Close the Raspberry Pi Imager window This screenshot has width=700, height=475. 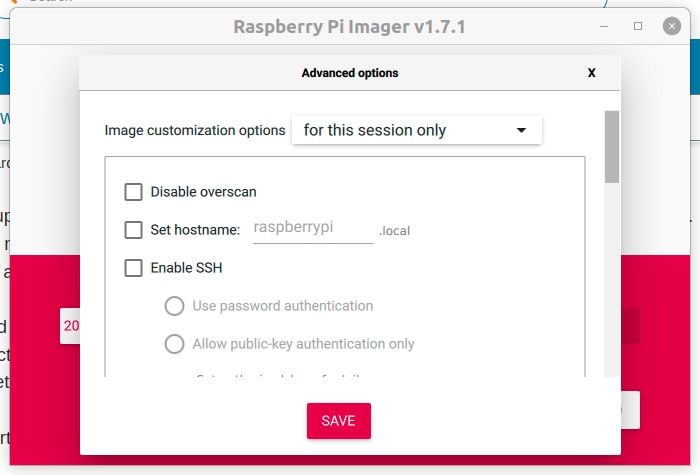669,26
